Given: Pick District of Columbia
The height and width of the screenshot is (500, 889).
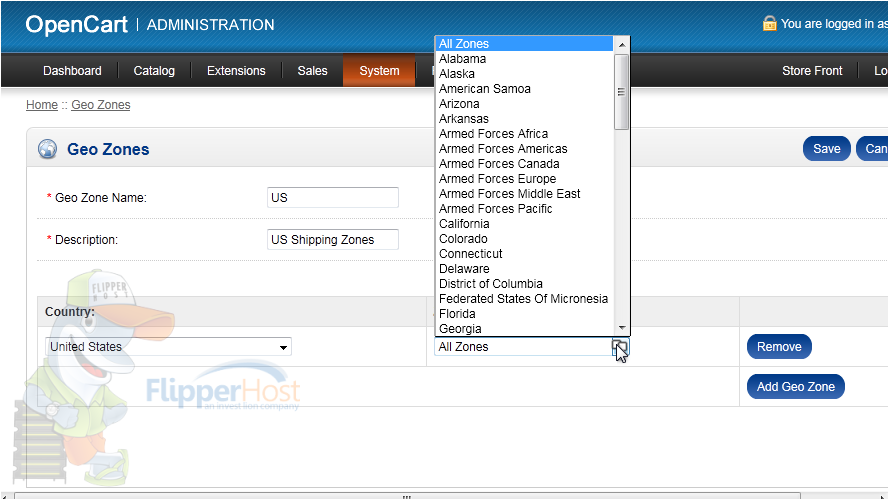Looking at the screenshot, I should click(524, 284).
